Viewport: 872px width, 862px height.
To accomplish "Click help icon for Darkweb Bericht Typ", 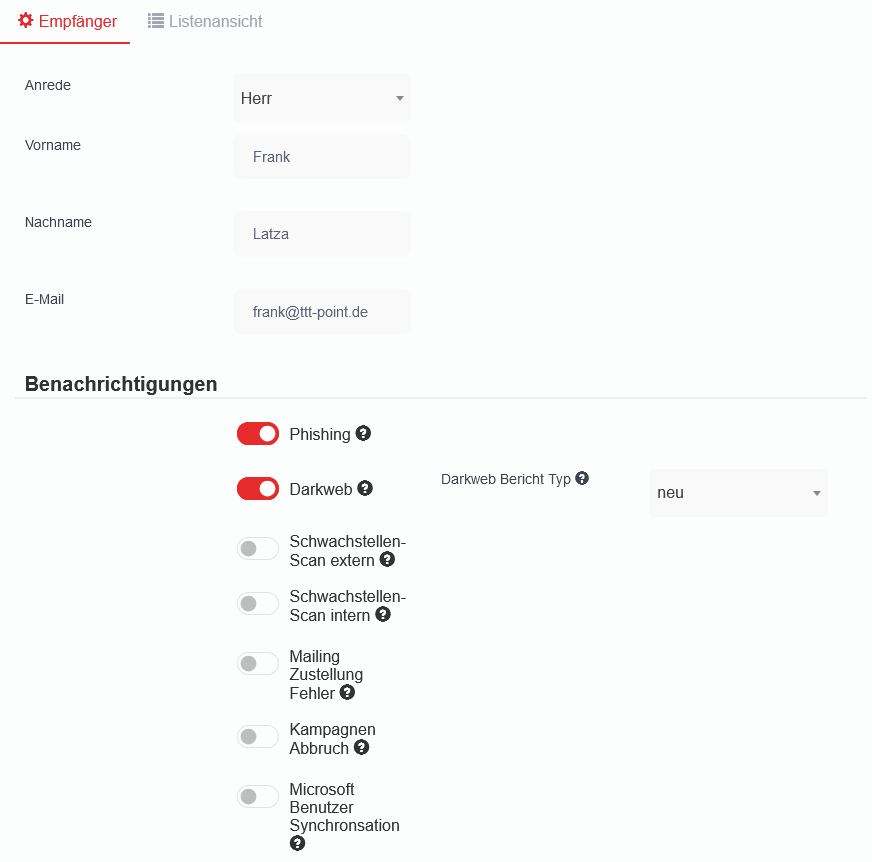I will pos(582,478).
